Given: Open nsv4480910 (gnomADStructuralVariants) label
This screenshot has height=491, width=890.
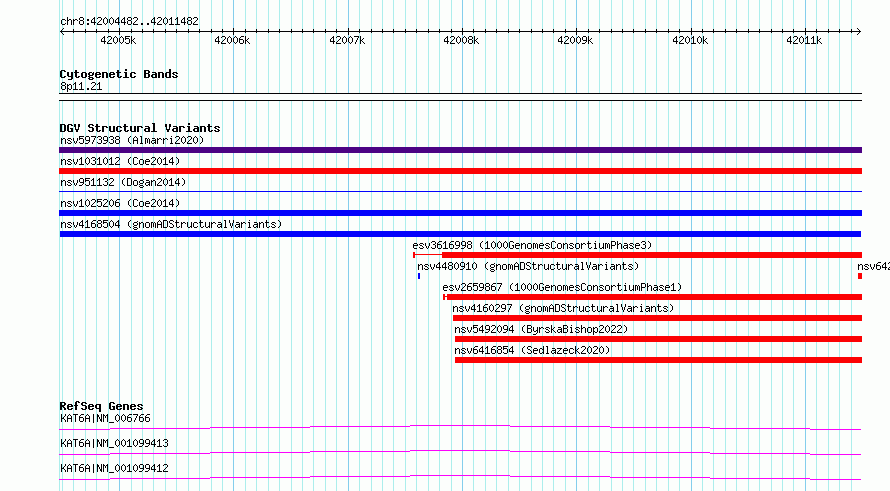Looking at the screenshot, I should tap(528, 266).
